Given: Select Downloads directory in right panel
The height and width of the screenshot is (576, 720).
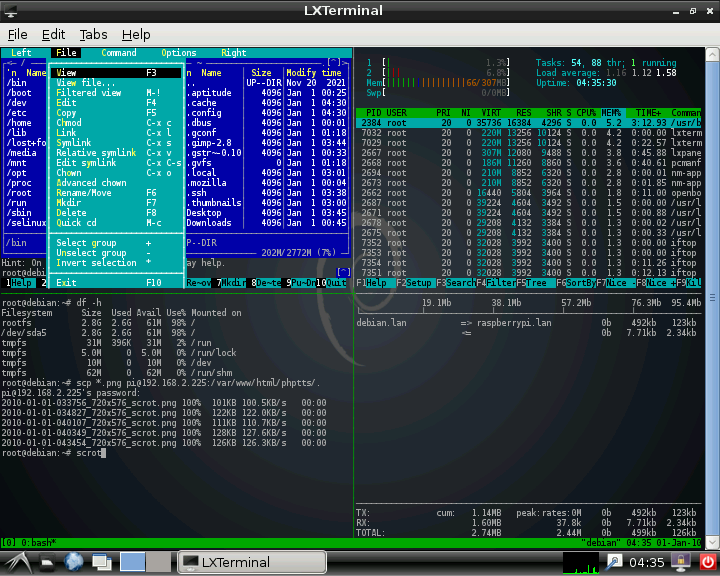Looking at the screenshot, I should click(266, 223).
